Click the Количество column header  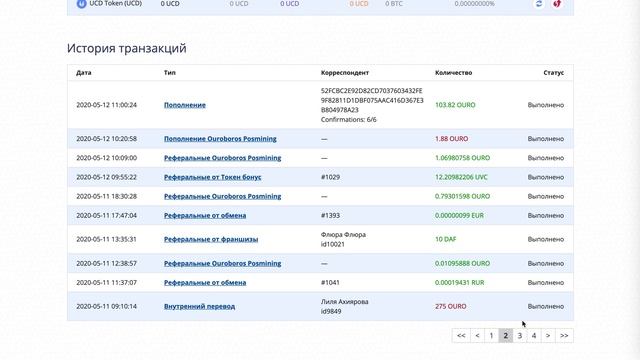click(x=453, y=73)
